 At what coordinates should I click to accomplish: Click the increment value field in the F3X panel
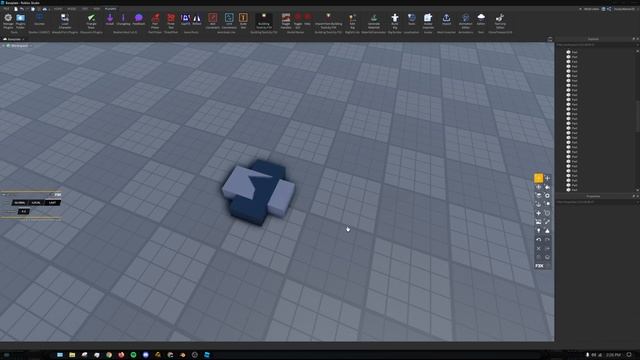point(24,211)
